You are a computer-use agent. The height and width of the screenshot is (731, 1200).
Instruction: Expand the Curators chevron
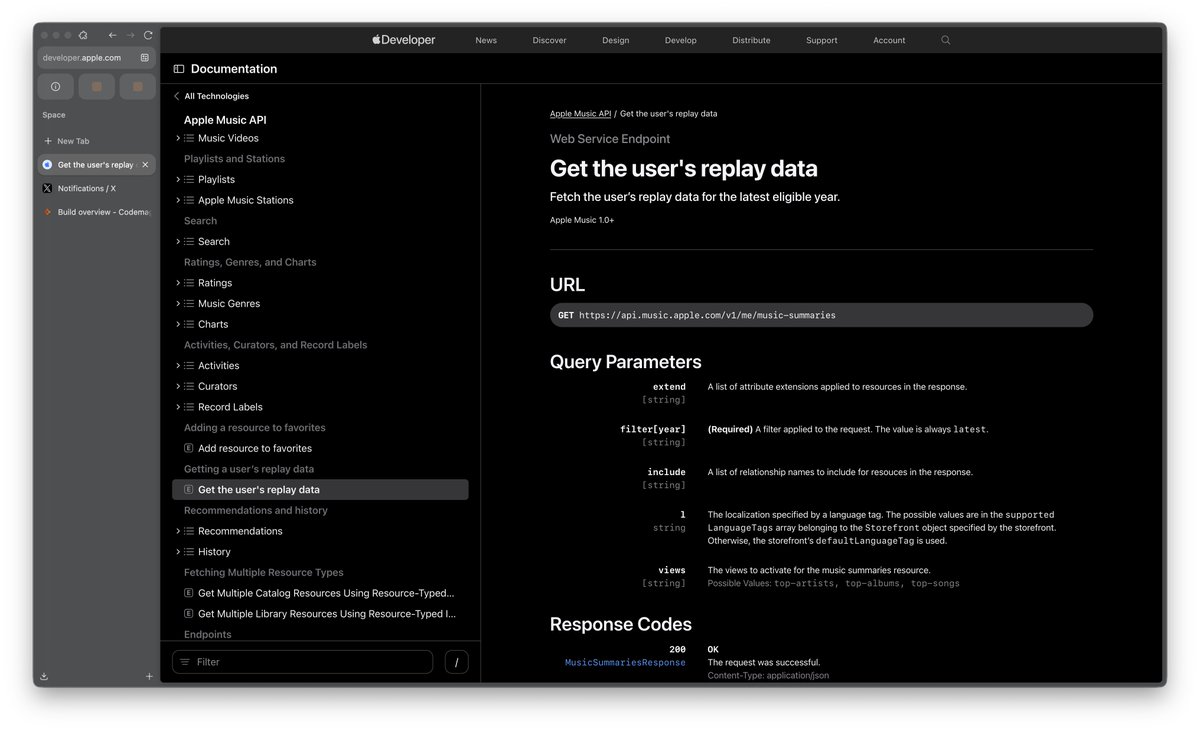click(178, 386)
